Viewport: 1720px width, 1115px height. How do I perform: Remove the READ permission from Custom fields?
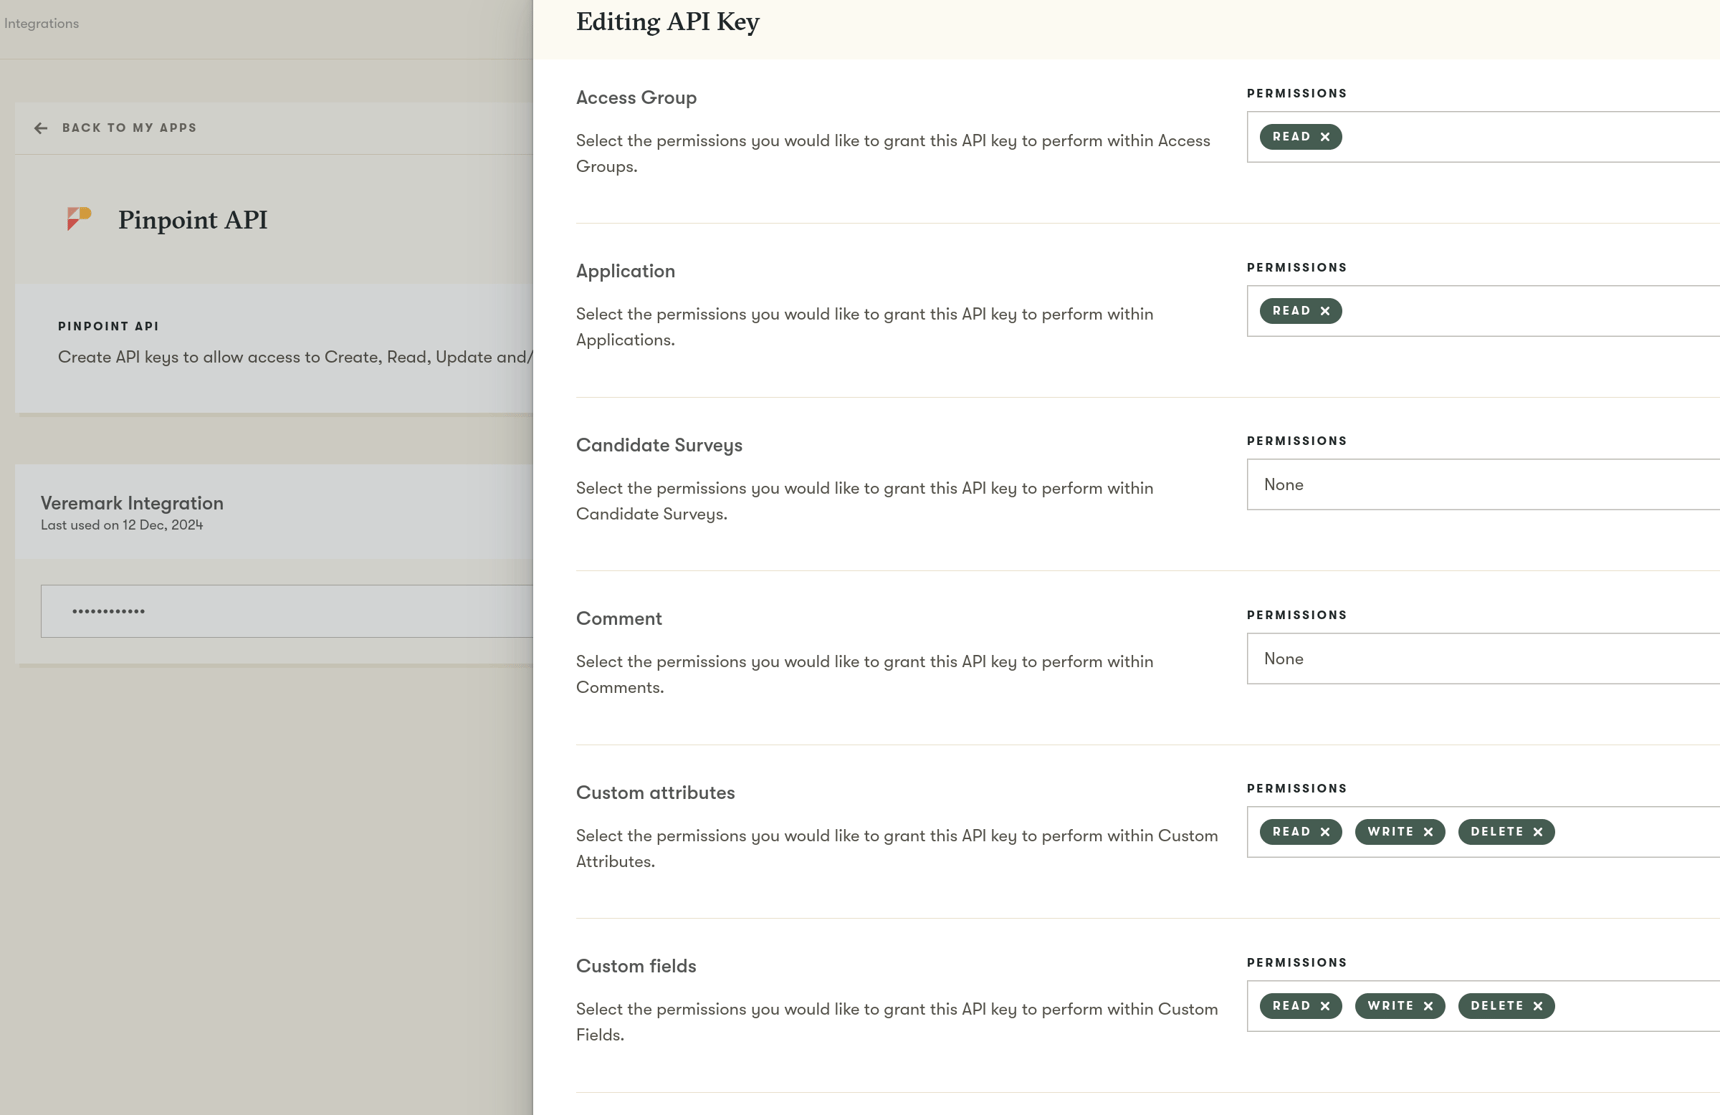pos(1325,1005)
